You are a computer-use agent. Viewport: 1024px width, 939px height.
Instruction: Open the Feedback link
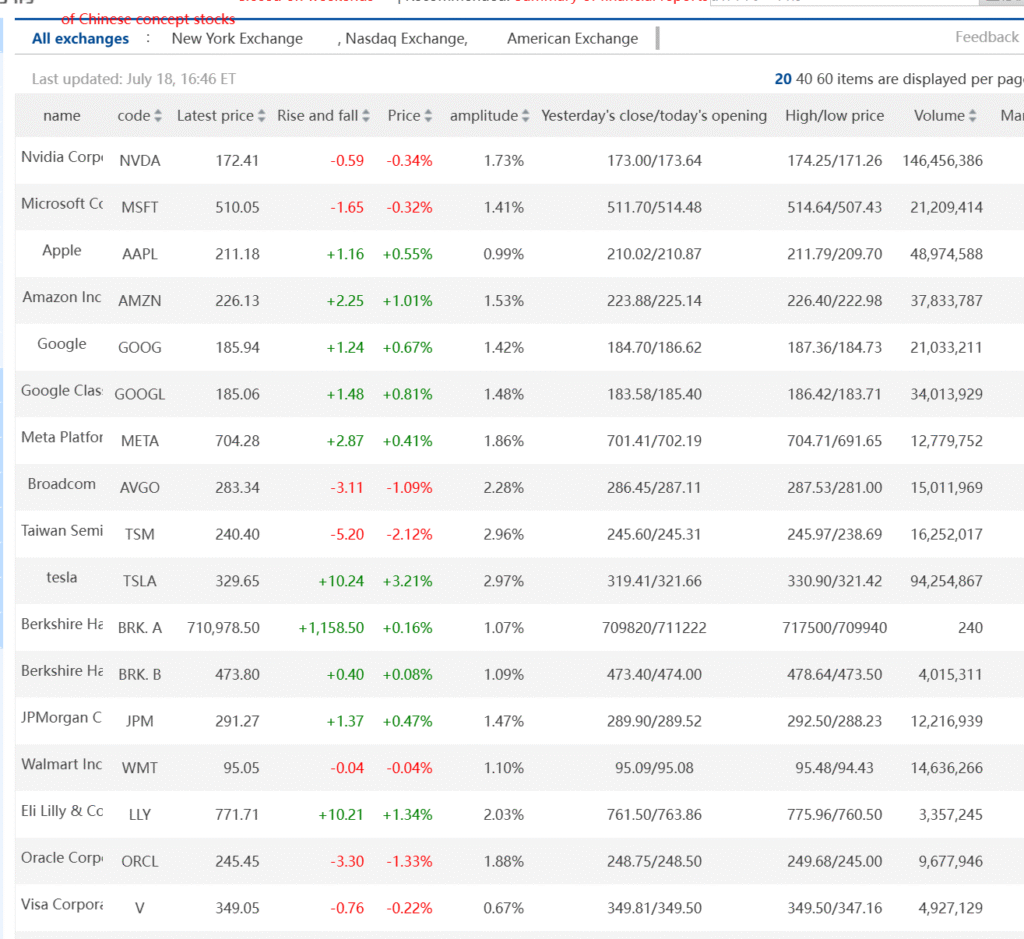[986, 37]
